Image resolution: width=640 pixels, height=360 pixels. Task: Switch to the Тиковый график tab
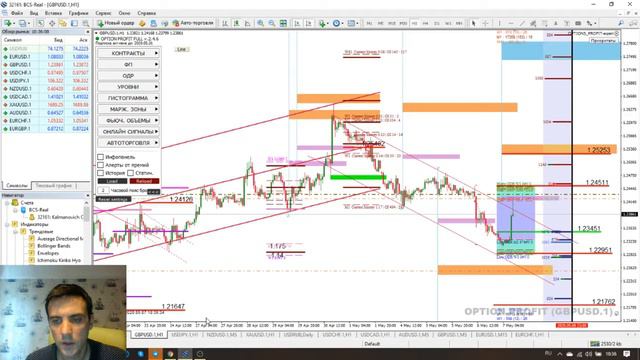pyautogui.click(x=53, y=185)
